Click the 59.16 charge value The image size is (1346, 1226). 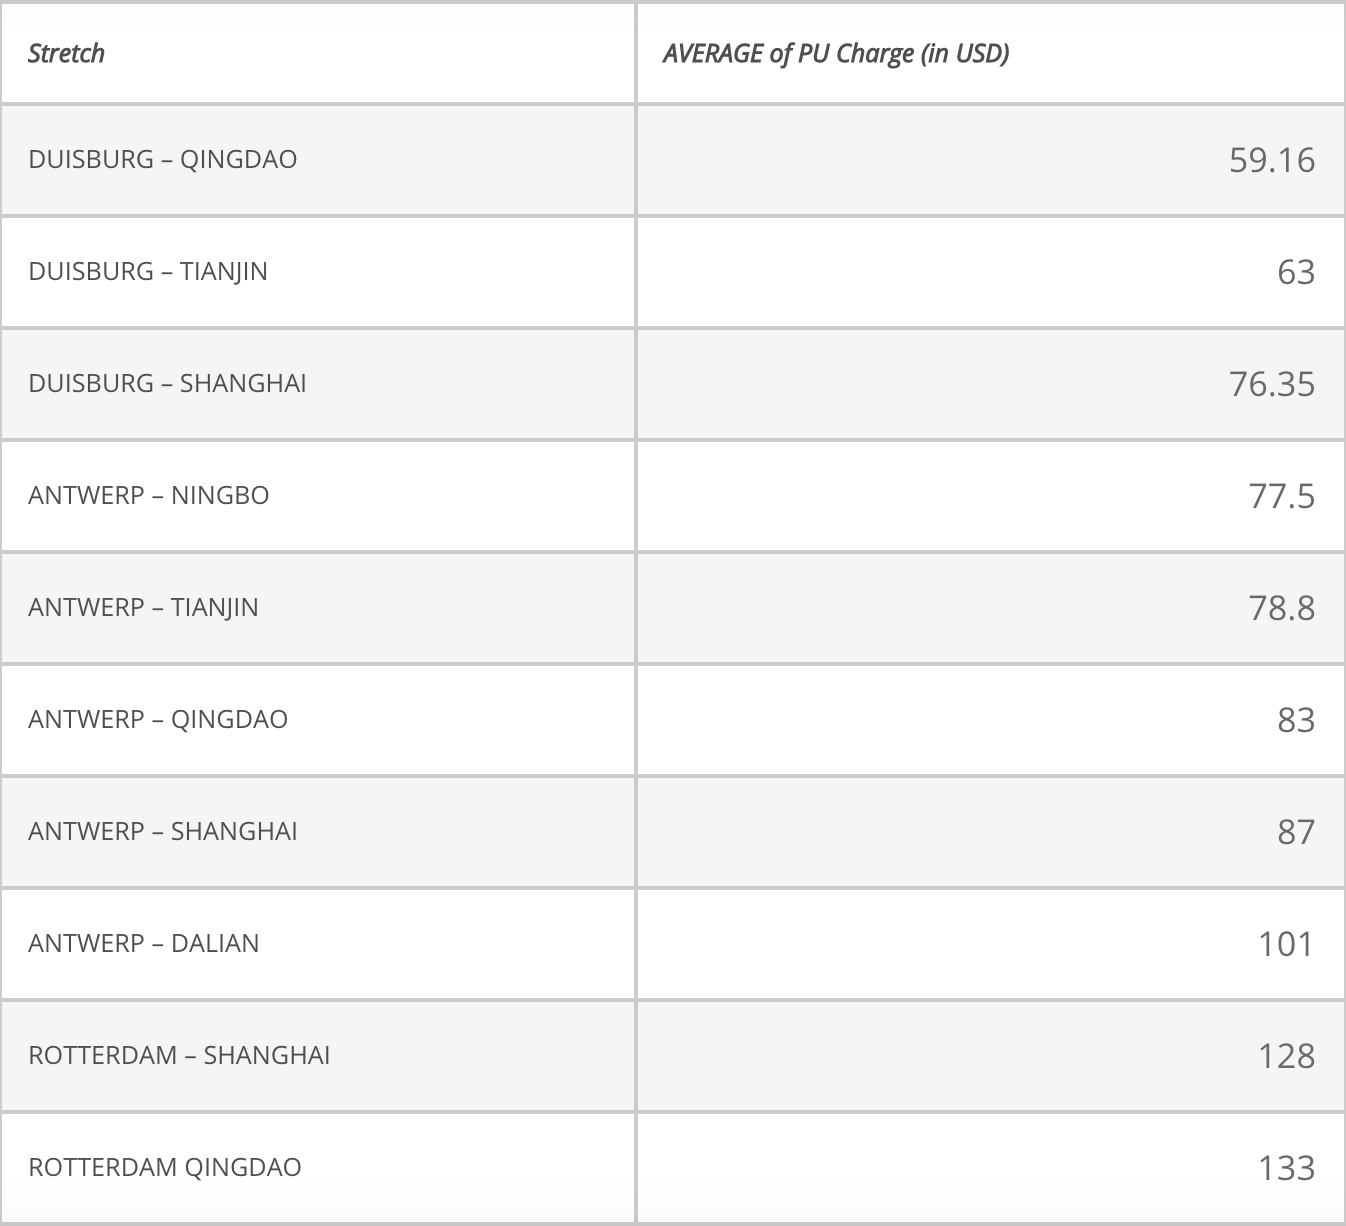(x=1272, y=160)
